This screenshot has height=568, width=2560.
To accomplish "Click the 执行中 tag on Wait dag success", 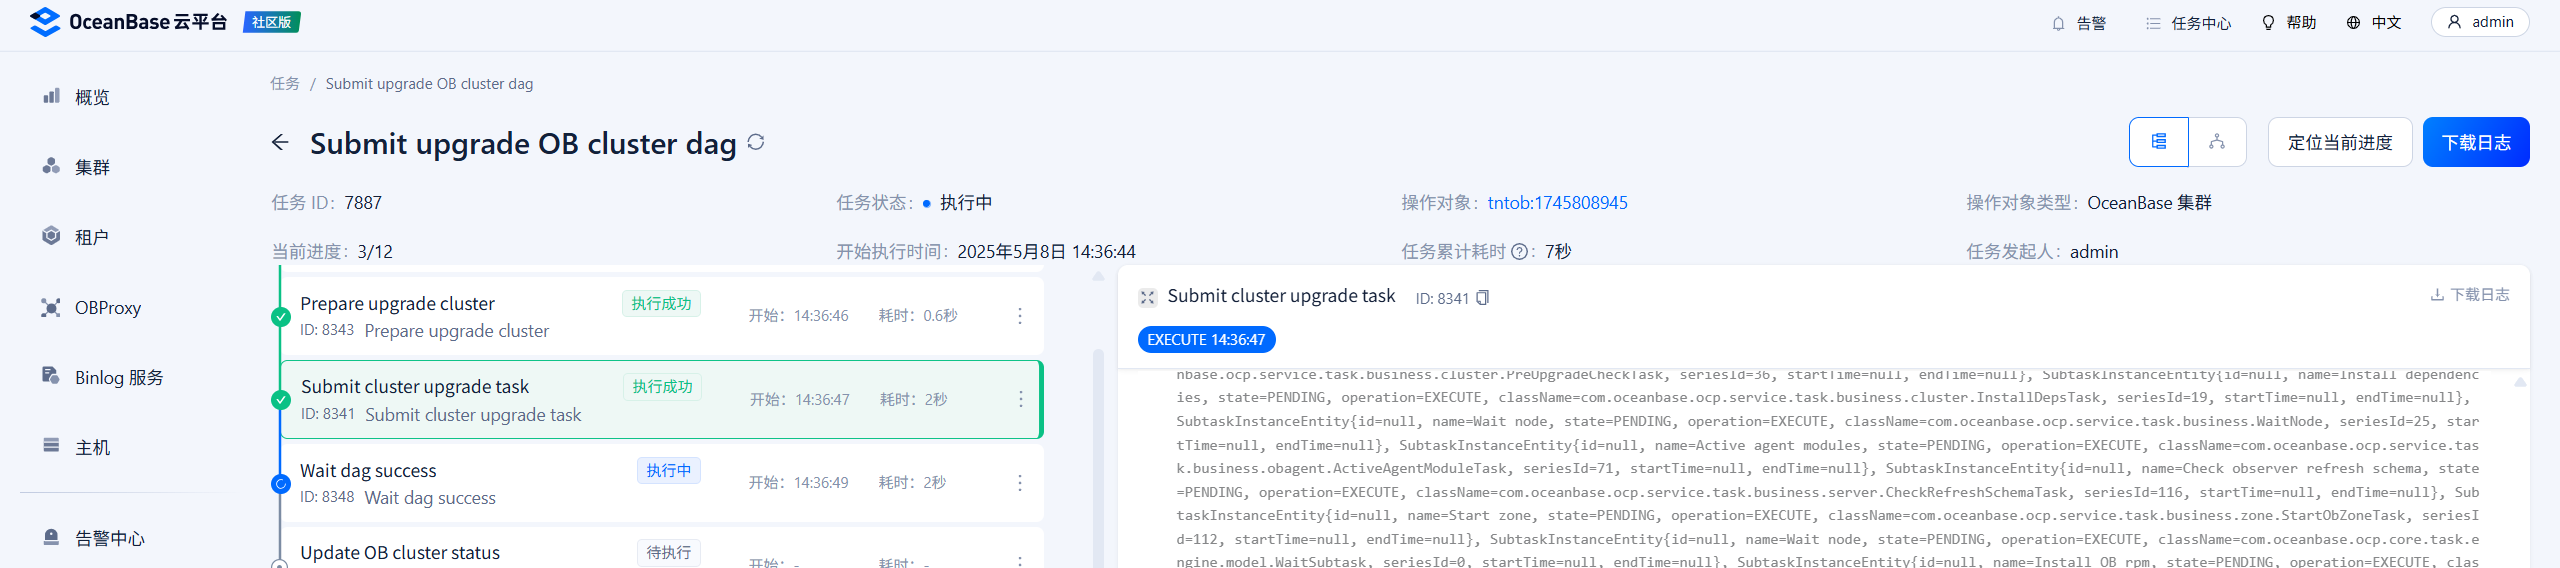I will tap(669, 470).
